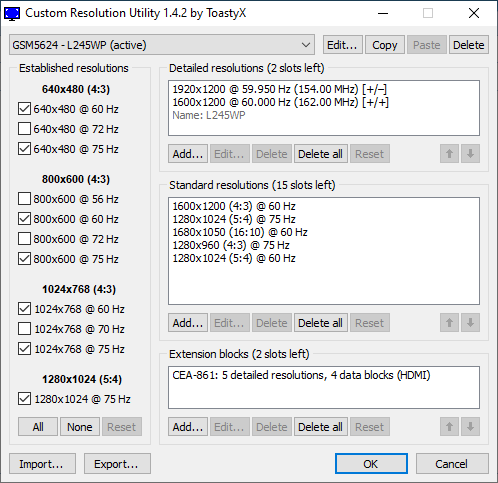498x483 pixels.
Task: Click Edit... under Standard resolutions
Action: tap(230, 323)
